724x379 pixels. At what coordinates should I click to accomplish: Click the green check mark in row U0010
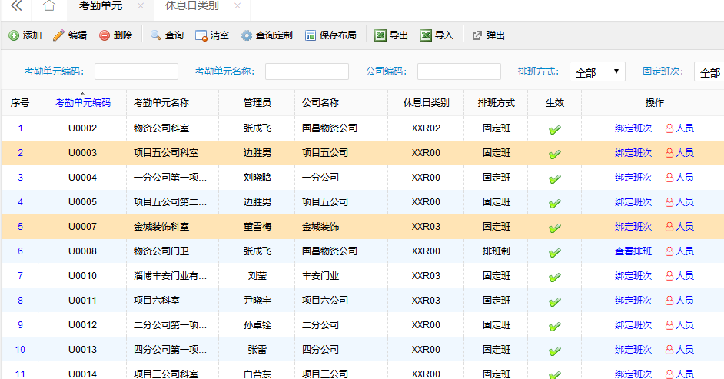[x=555, y=277]
